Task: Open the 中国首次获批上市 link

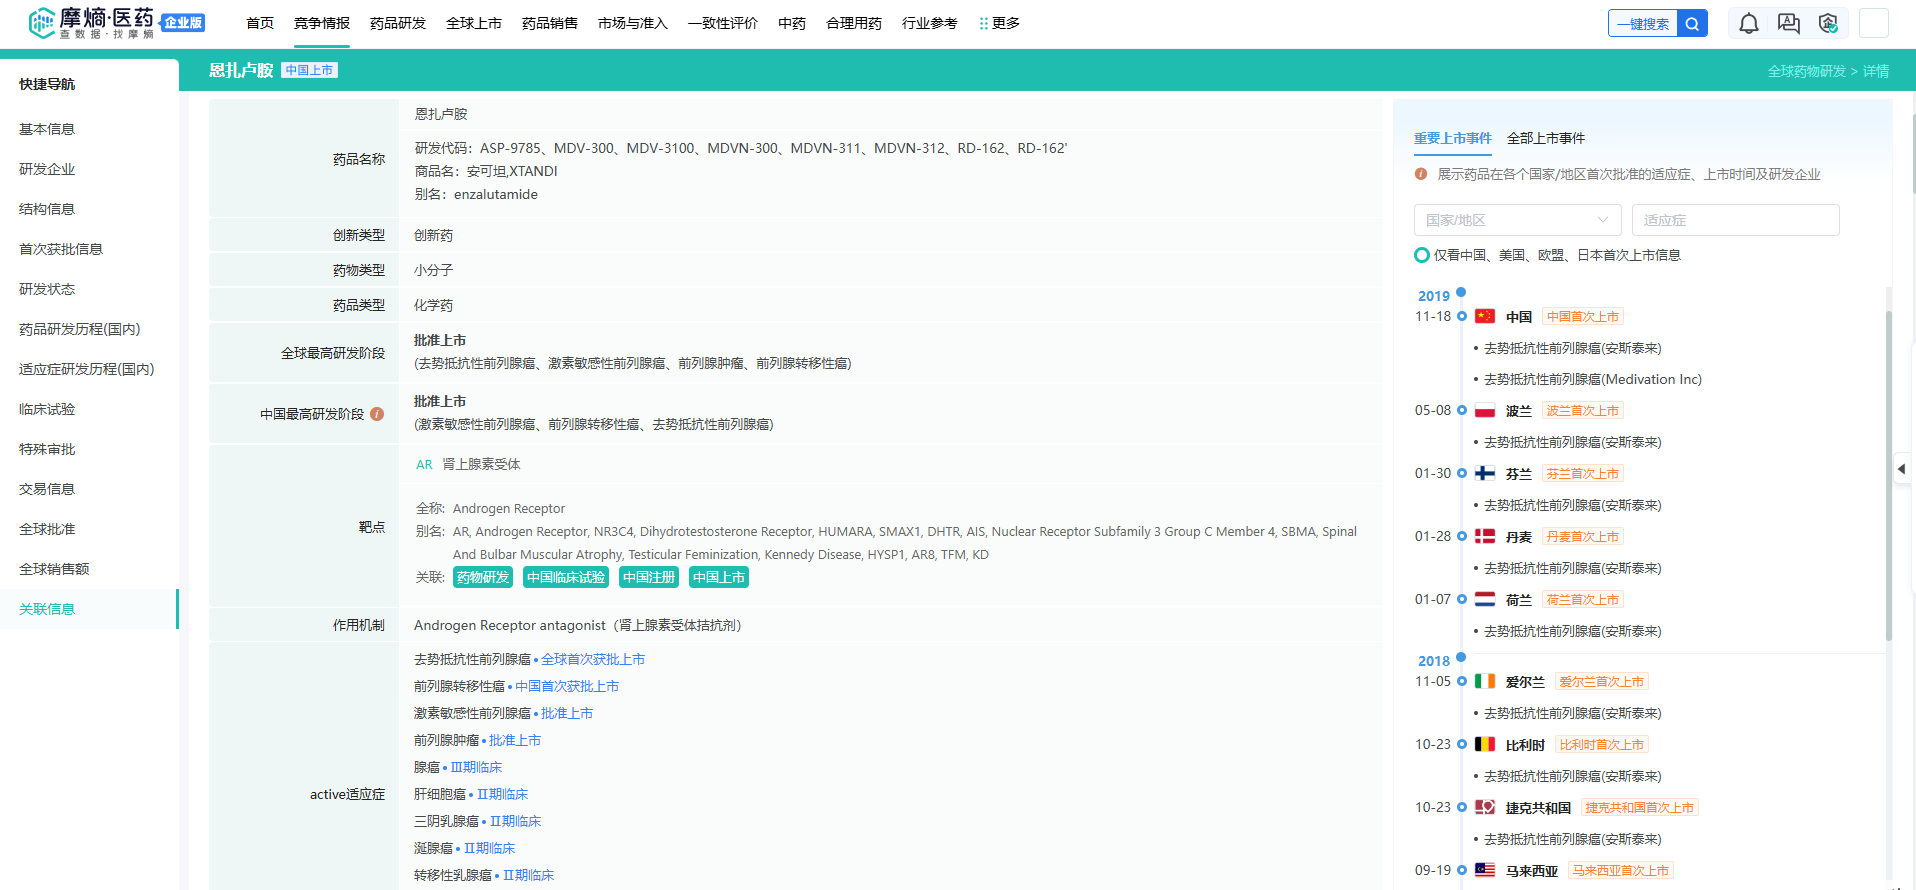Action: coord(567,686)
